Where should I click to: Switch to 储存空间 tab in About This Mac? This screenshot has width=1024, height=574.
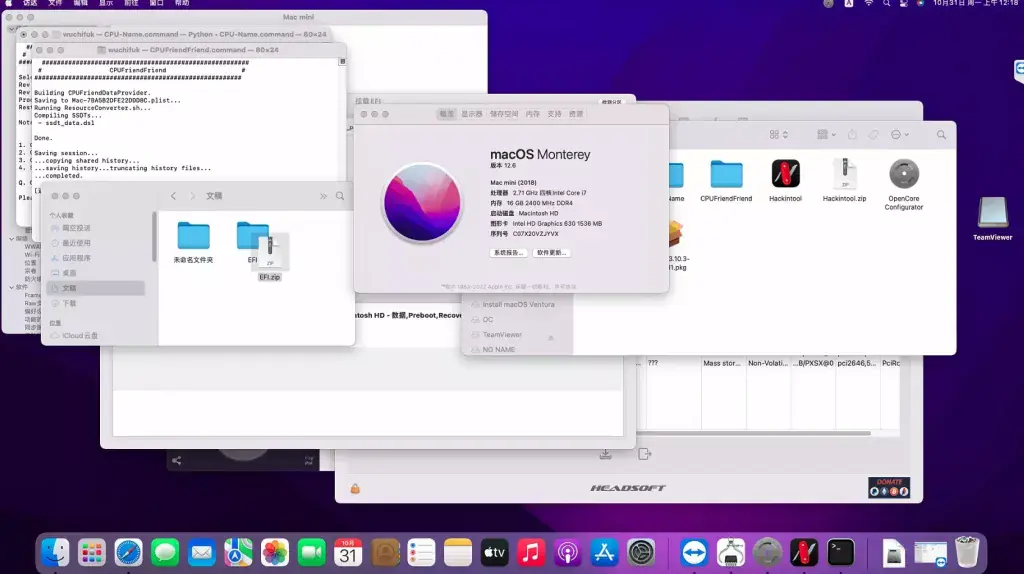click(504, 114)
